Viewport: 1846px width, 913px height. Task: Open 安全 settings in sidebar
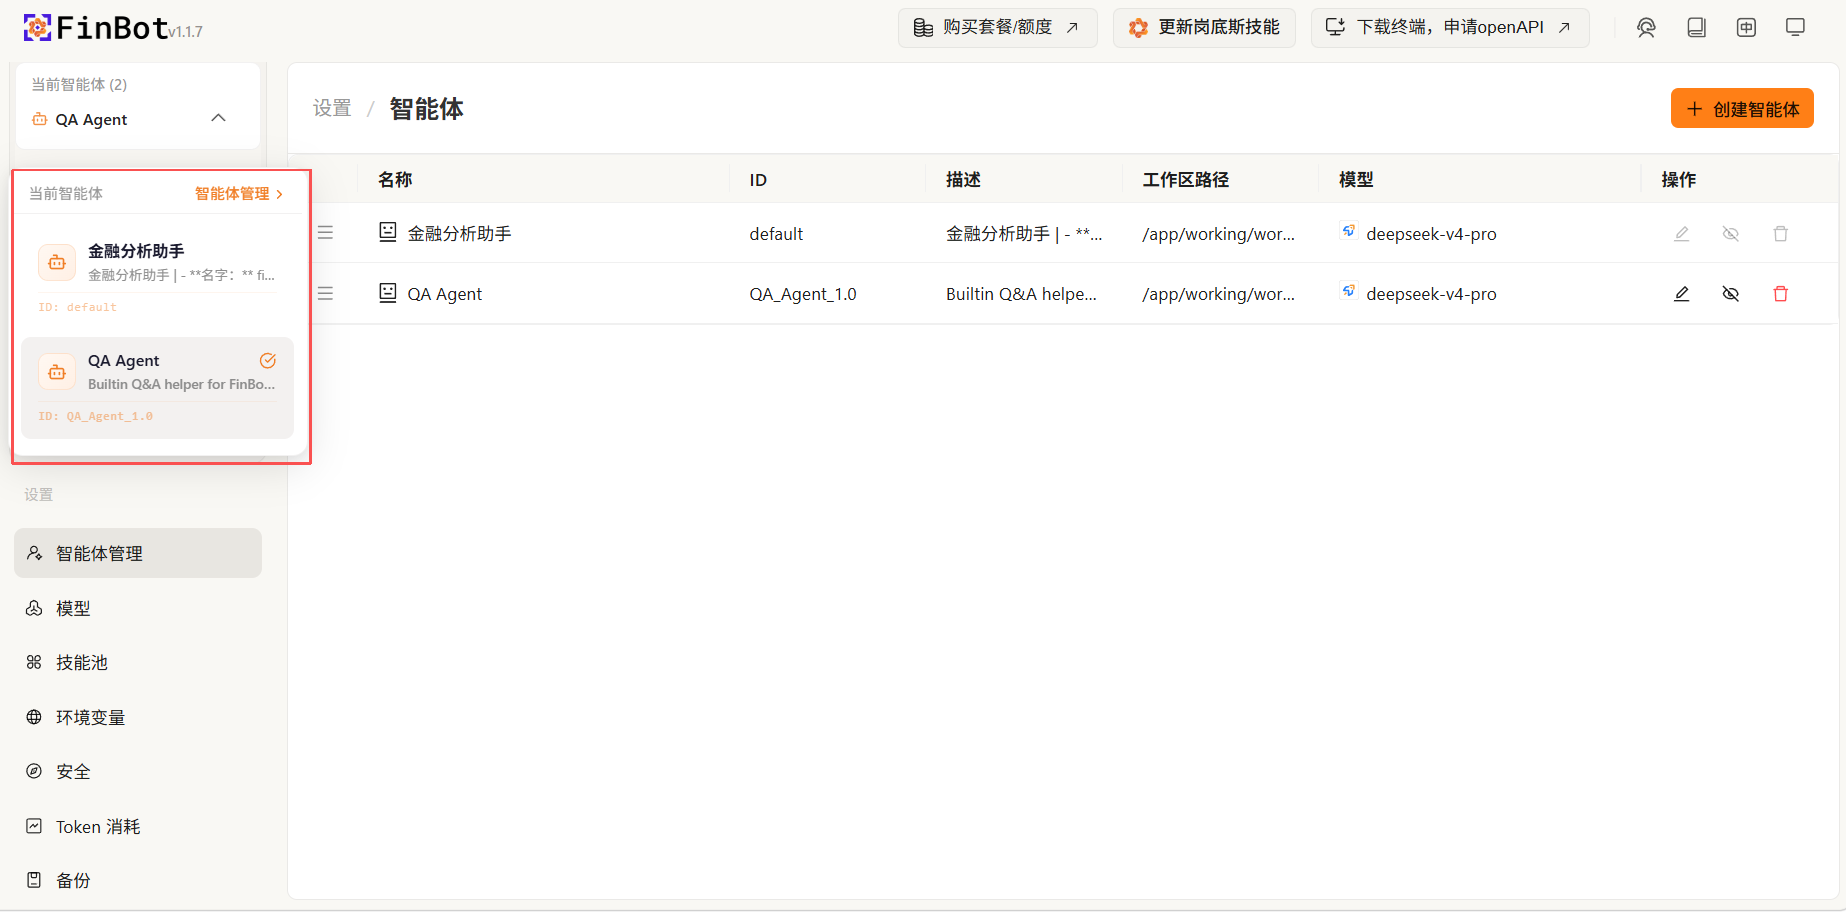pos(138,771)
